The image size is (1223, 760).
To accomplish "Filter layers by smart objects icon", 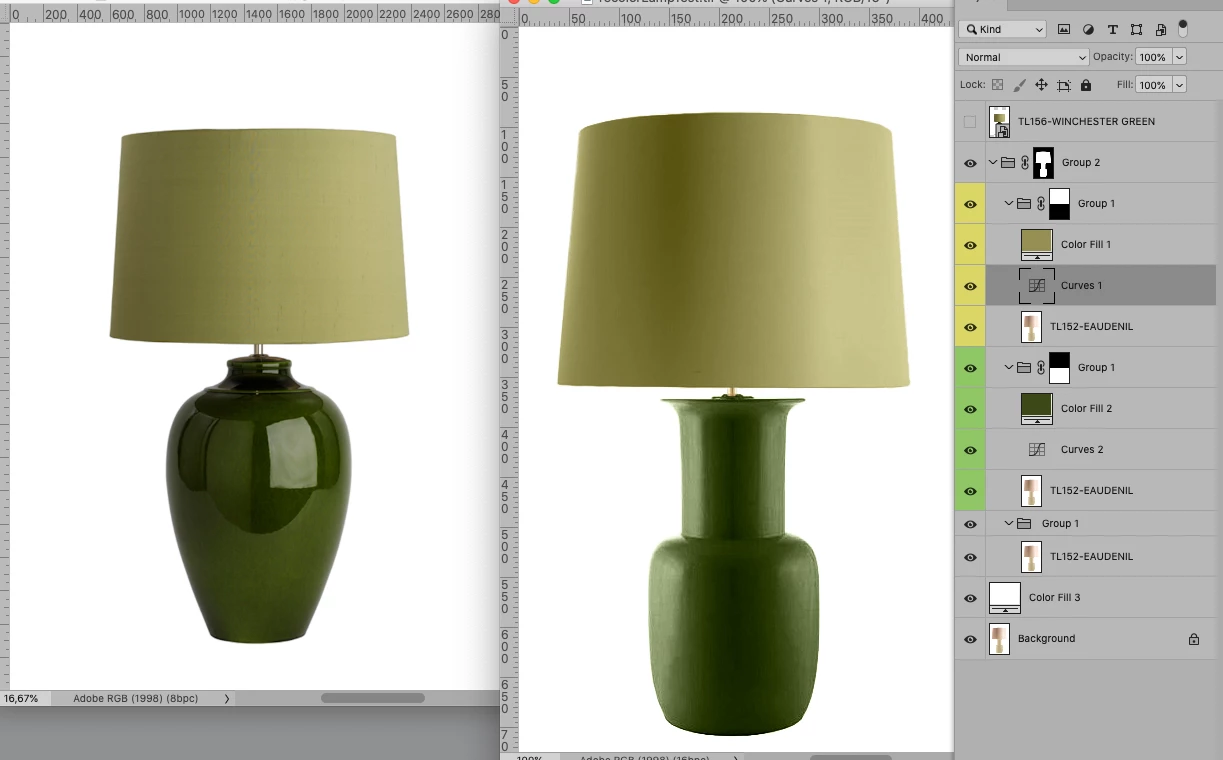I will coord(1160,30).
